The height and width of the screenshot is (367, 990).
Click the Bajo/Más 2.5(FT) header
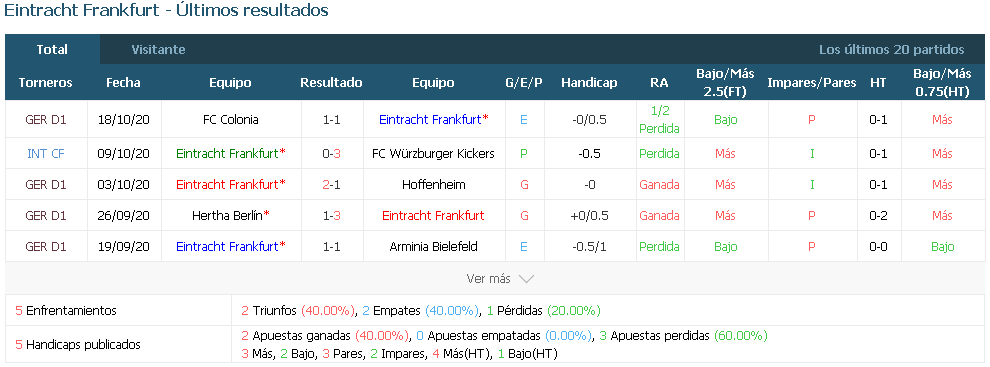point(725,83)
